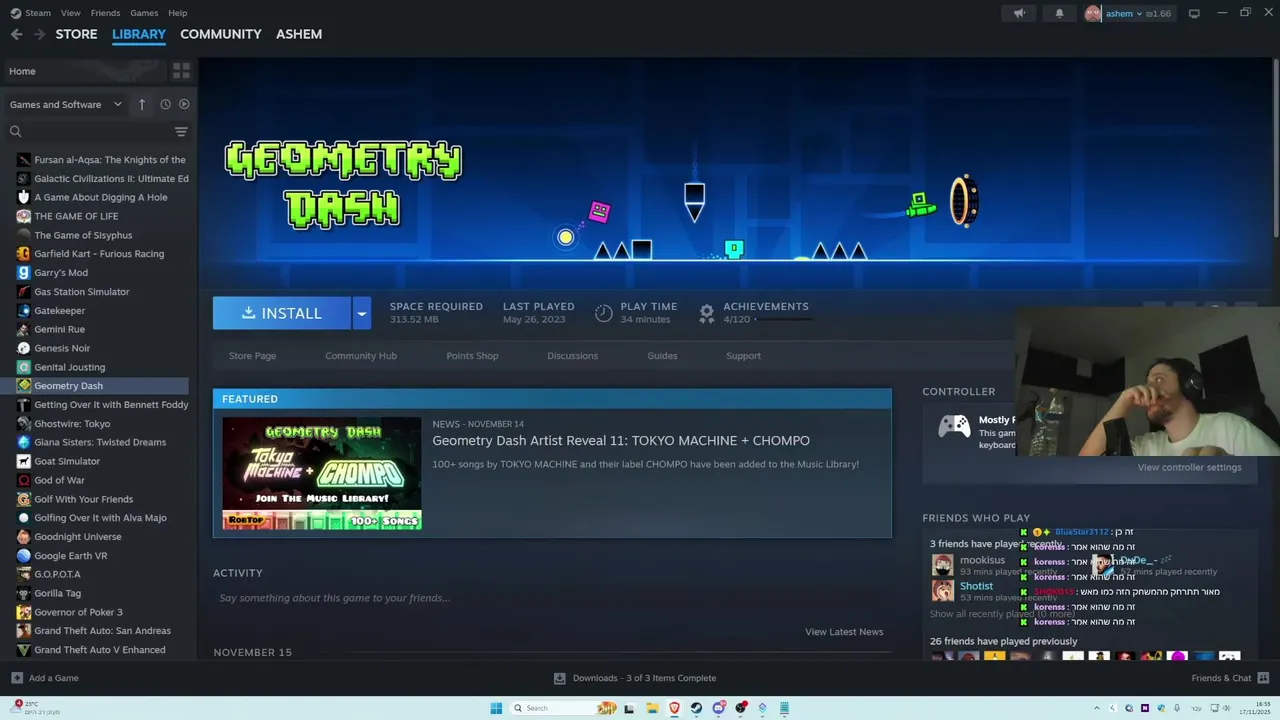Click the achievements progress bar
The width and height of the screenshot is (1280, 720).
783,319
